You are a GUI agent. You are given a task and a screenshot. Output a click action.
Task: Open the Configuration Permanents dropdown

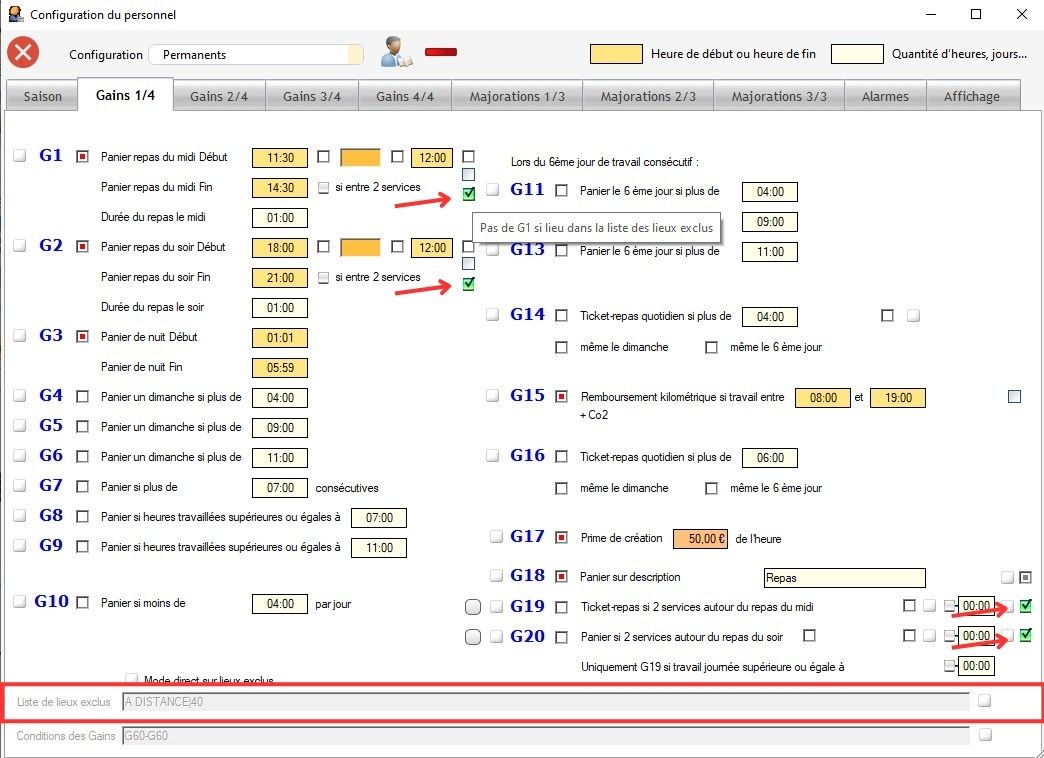pyautogui.click(x=256, y=55)
